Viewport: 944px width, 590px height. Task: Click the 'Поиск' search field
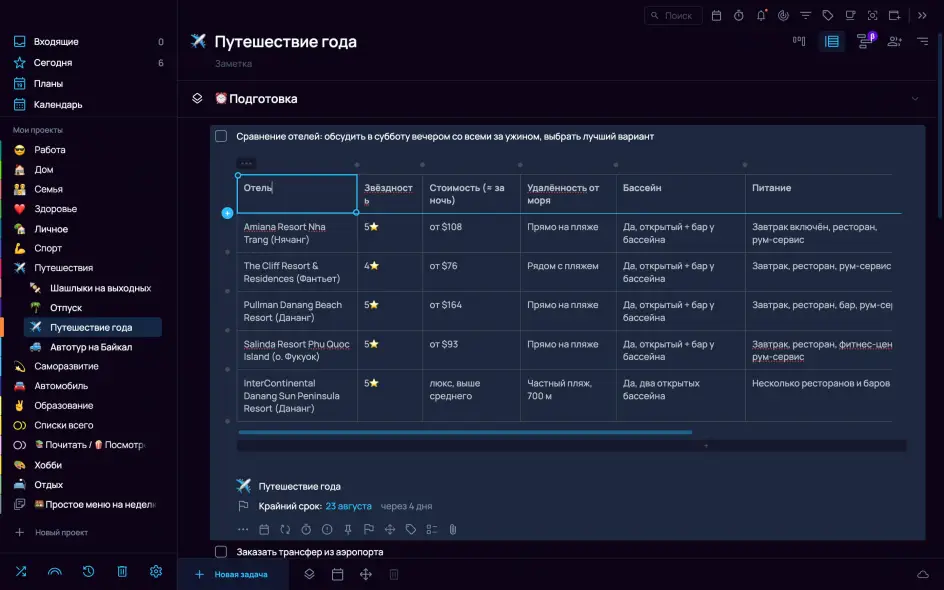[x=673, y=15]
